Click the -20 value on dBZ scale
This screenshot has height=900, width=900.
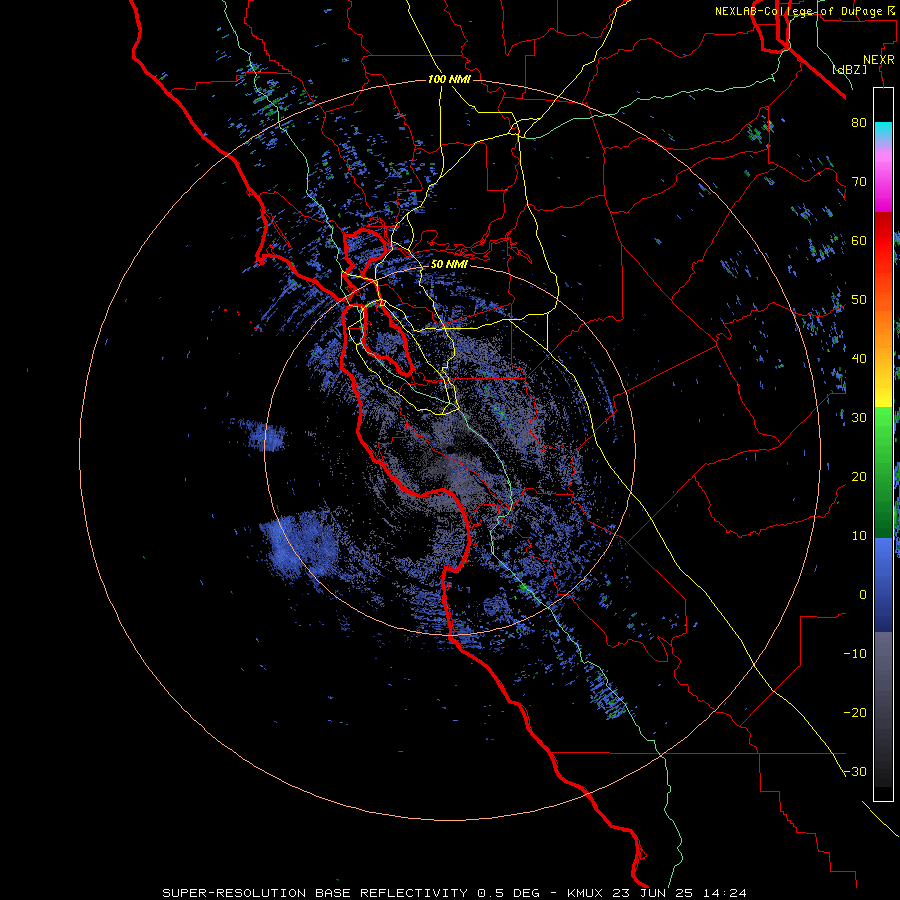[855, 713]
